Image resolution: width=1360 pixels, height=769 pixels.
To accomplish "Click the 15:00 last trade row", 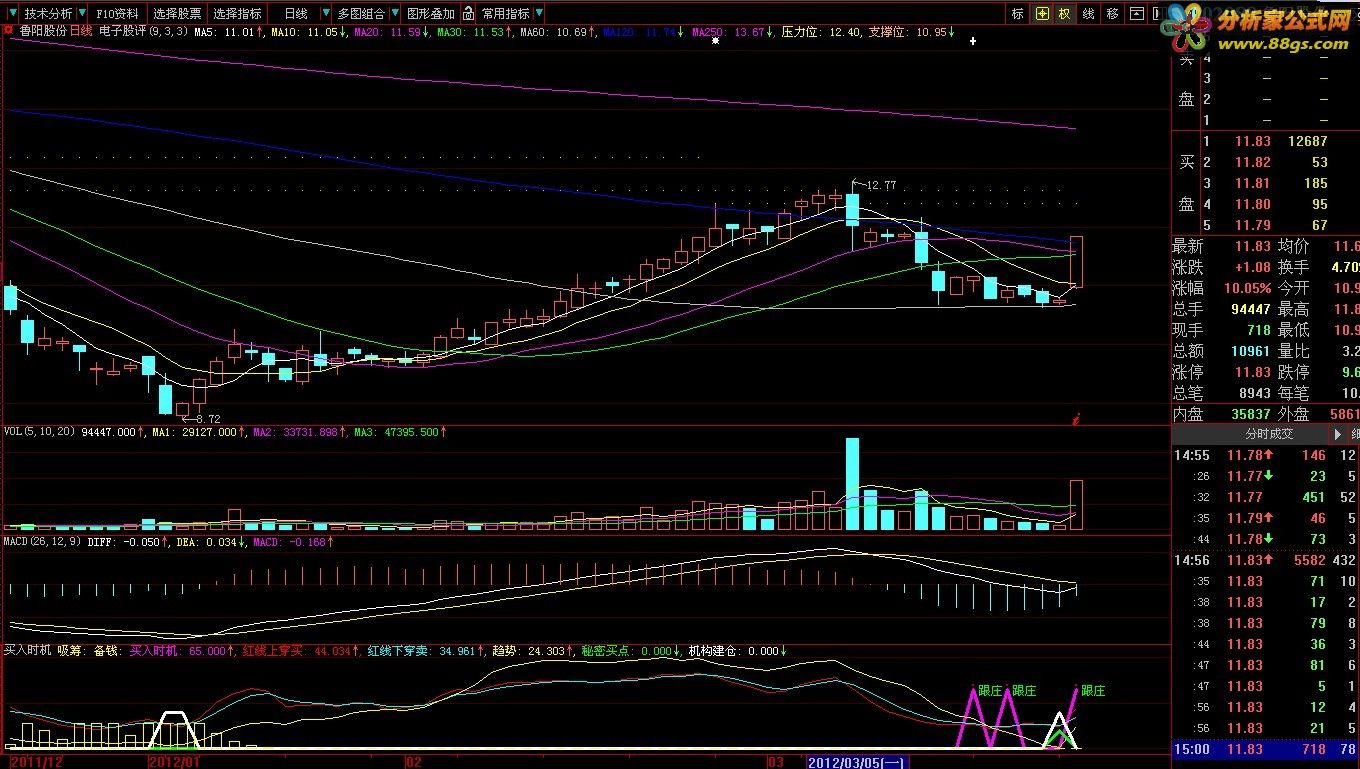I will click(x=1266, y=749).
